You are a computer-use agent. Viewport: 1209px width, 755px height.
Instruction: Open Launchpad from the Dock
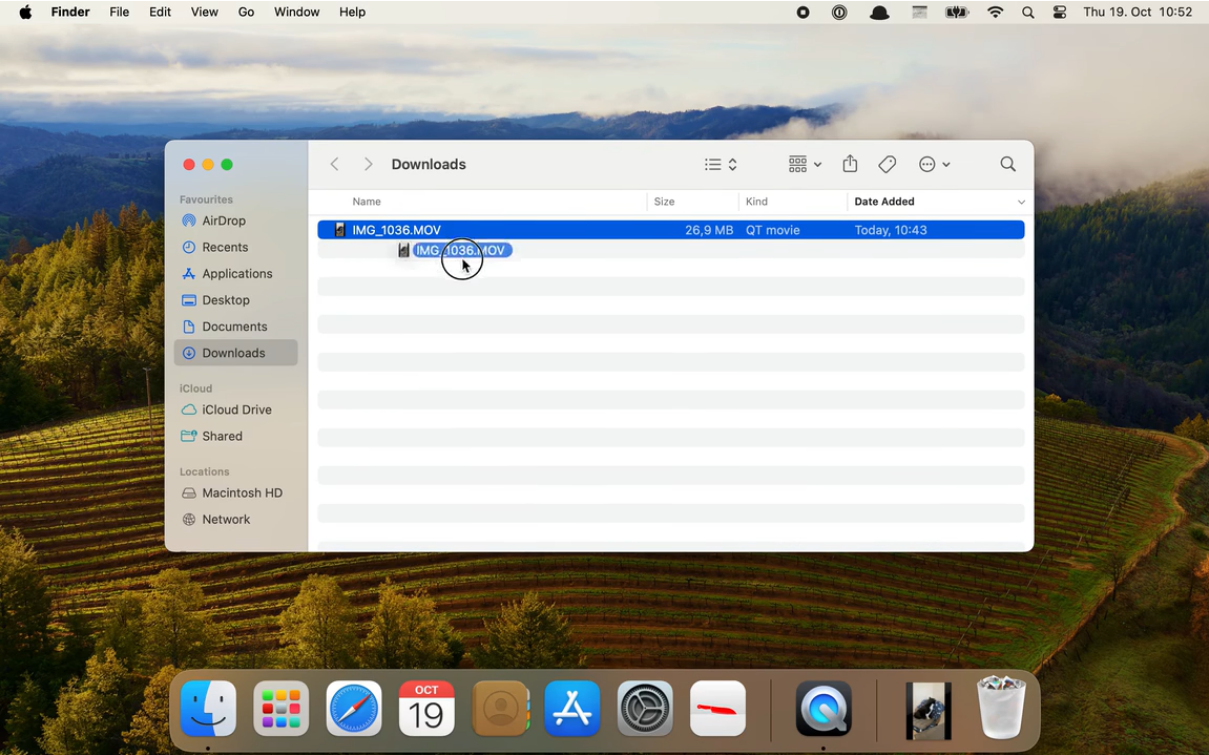(281, 709)
